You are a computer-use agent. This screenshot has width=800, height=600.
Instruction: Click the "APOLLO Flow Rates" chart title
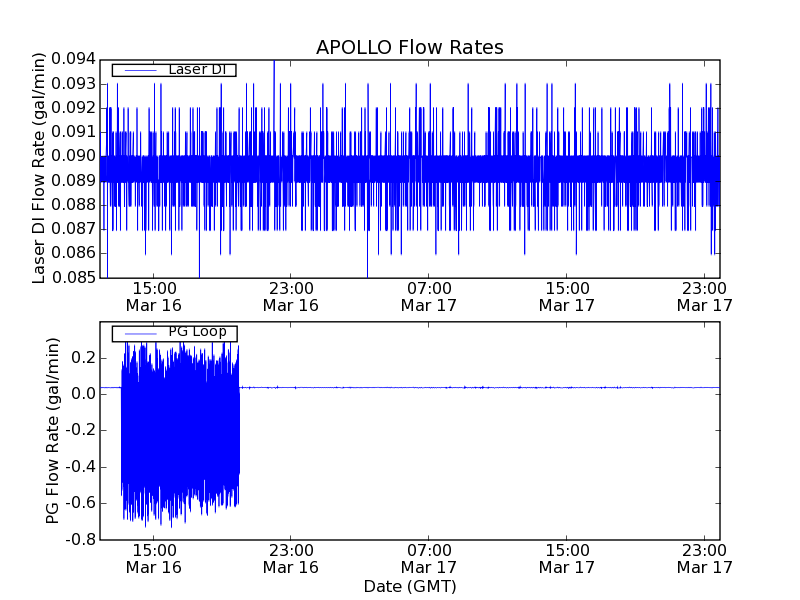tap(409, 47)
